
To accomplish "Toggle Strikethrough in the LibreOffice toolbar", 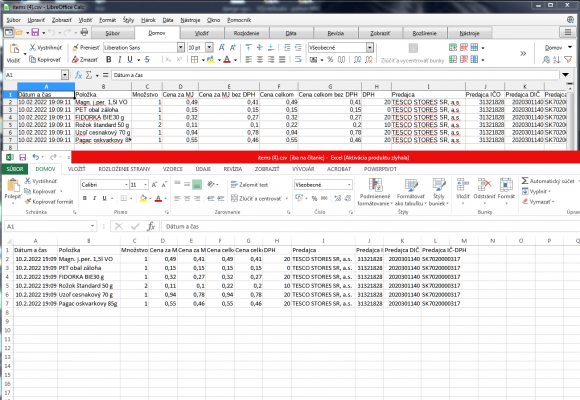I will click(x=147, y=59).
